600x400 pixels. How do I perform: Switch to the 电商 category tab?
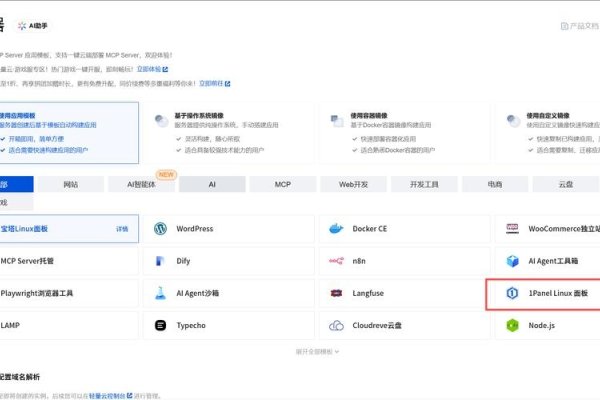point(495,184)
